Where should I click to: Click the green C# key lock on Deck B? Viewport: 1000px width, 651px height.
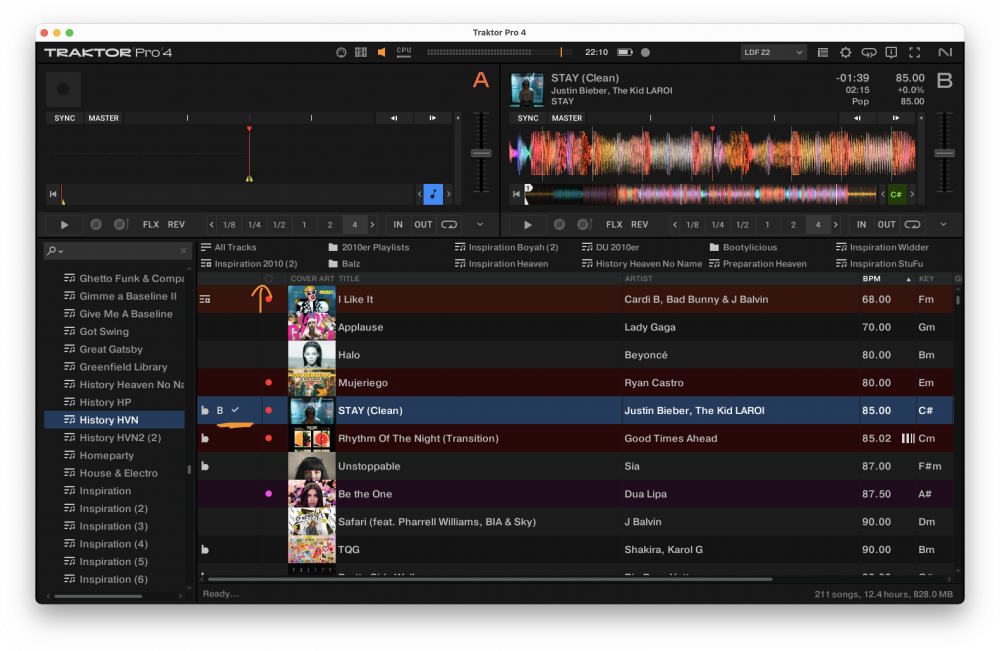(896, 194)
